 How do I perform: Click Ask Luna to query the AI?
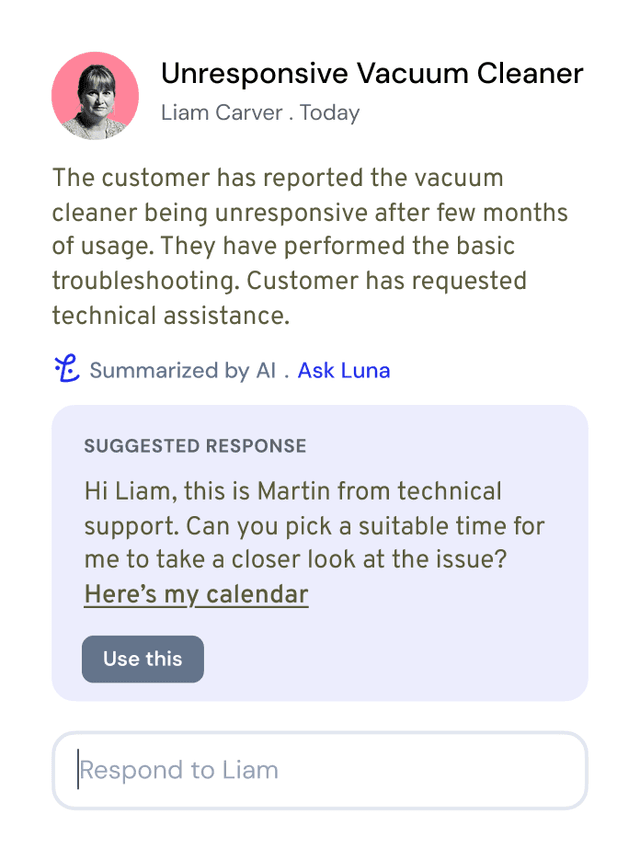coord(343,370)
